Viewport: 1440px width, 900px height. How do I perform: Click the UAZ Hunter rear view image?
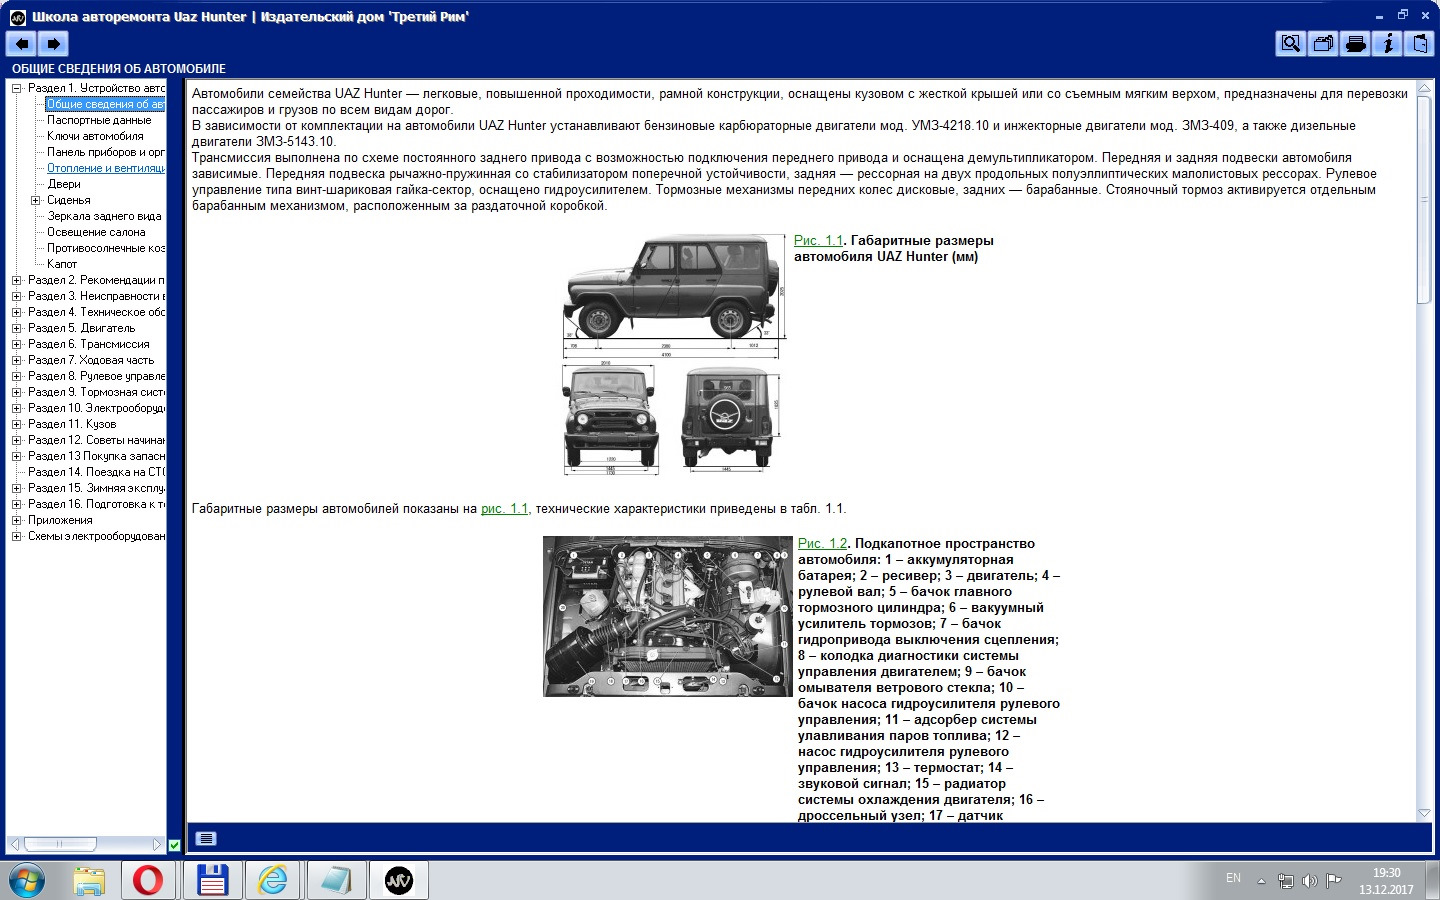point(730,418)
